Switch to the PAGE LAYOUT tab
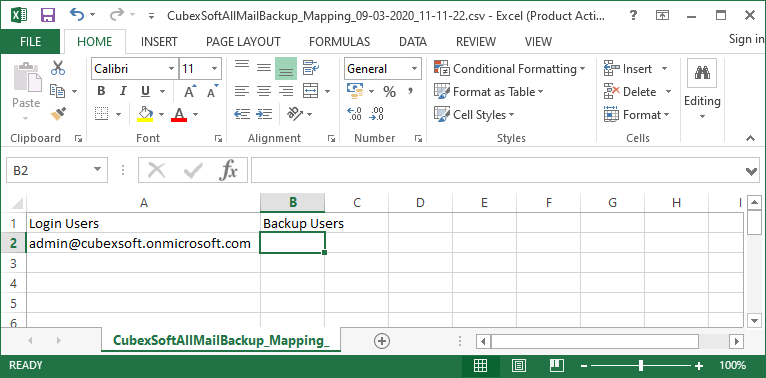 click(x=243, y=42)
